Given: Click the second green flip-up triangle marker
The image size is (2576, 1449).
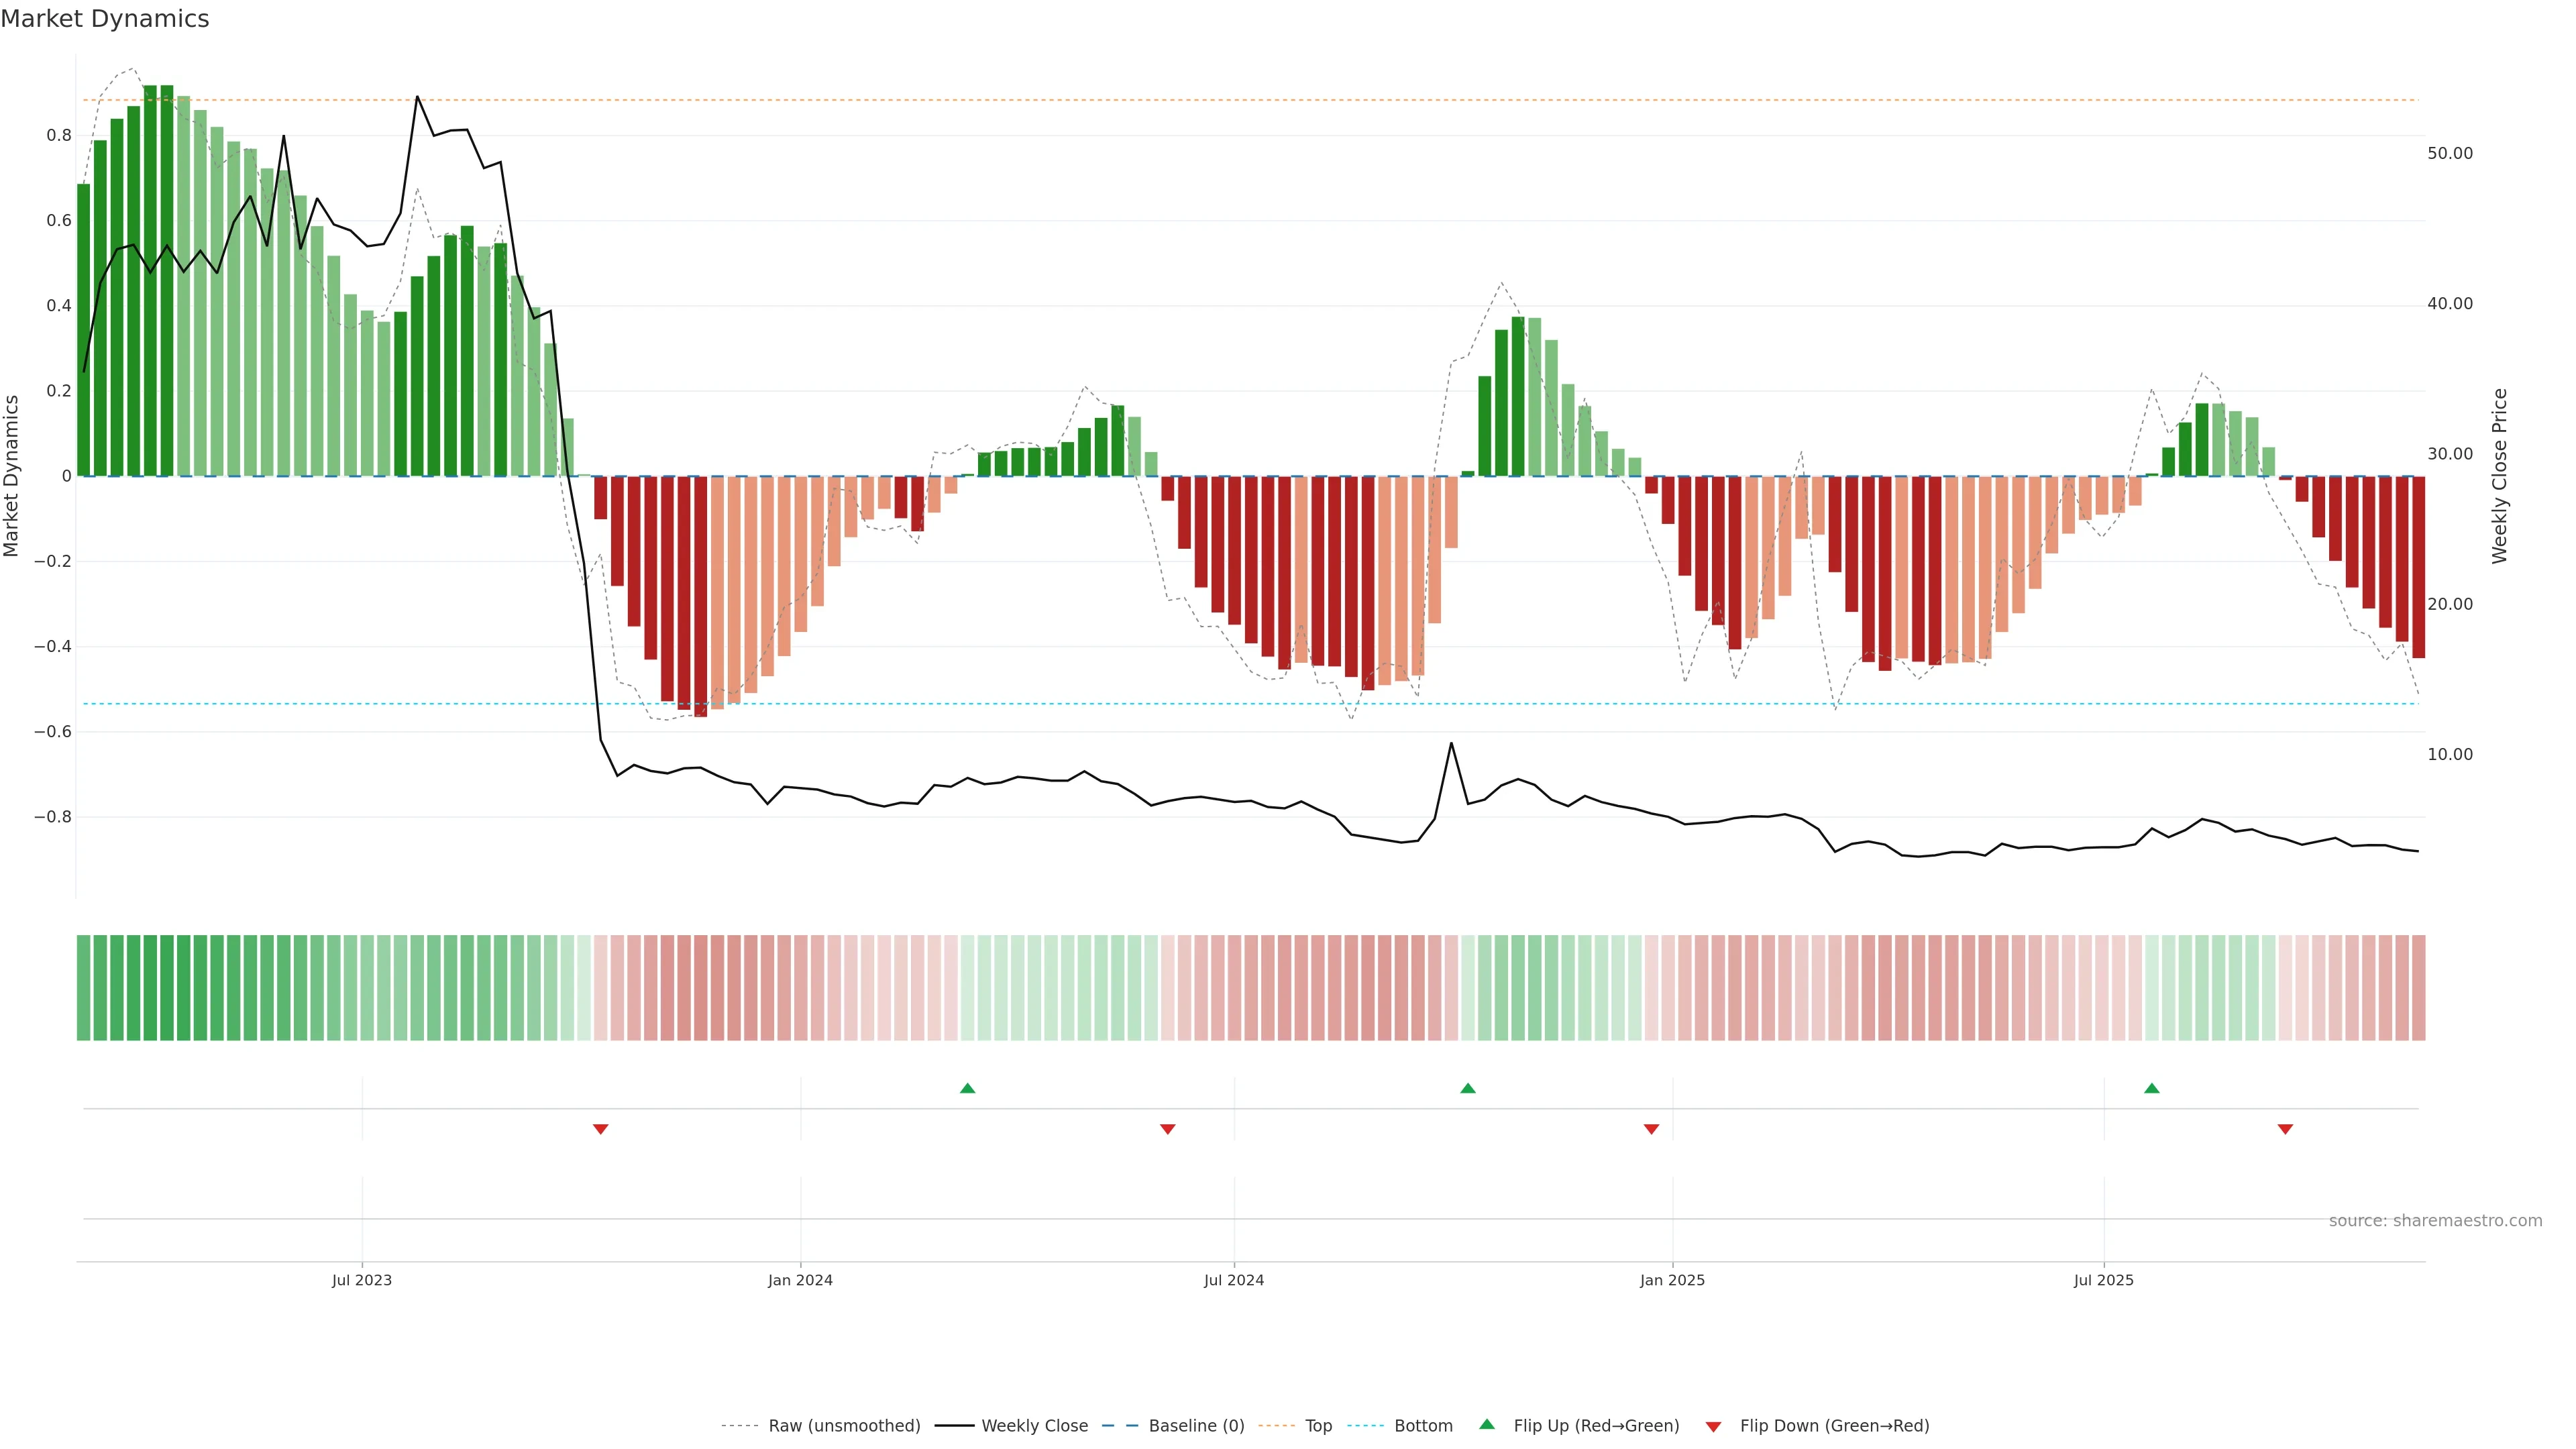Looking at the screenshot, I should (x=1467, y=1088).
